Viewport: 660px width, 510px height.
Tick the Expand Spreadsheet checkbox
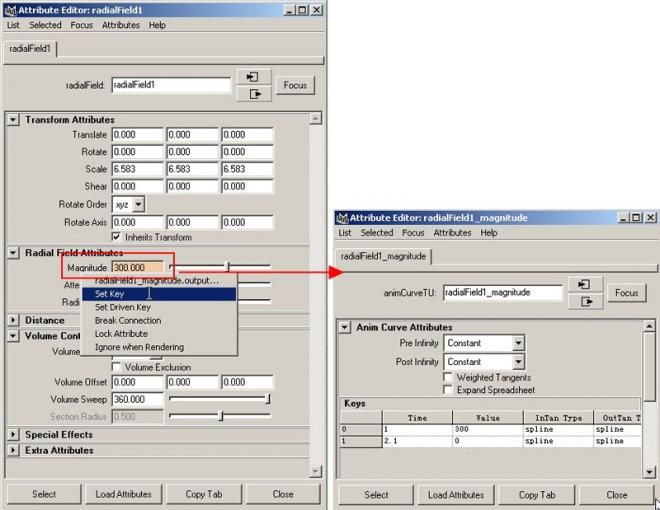[448, 390]
